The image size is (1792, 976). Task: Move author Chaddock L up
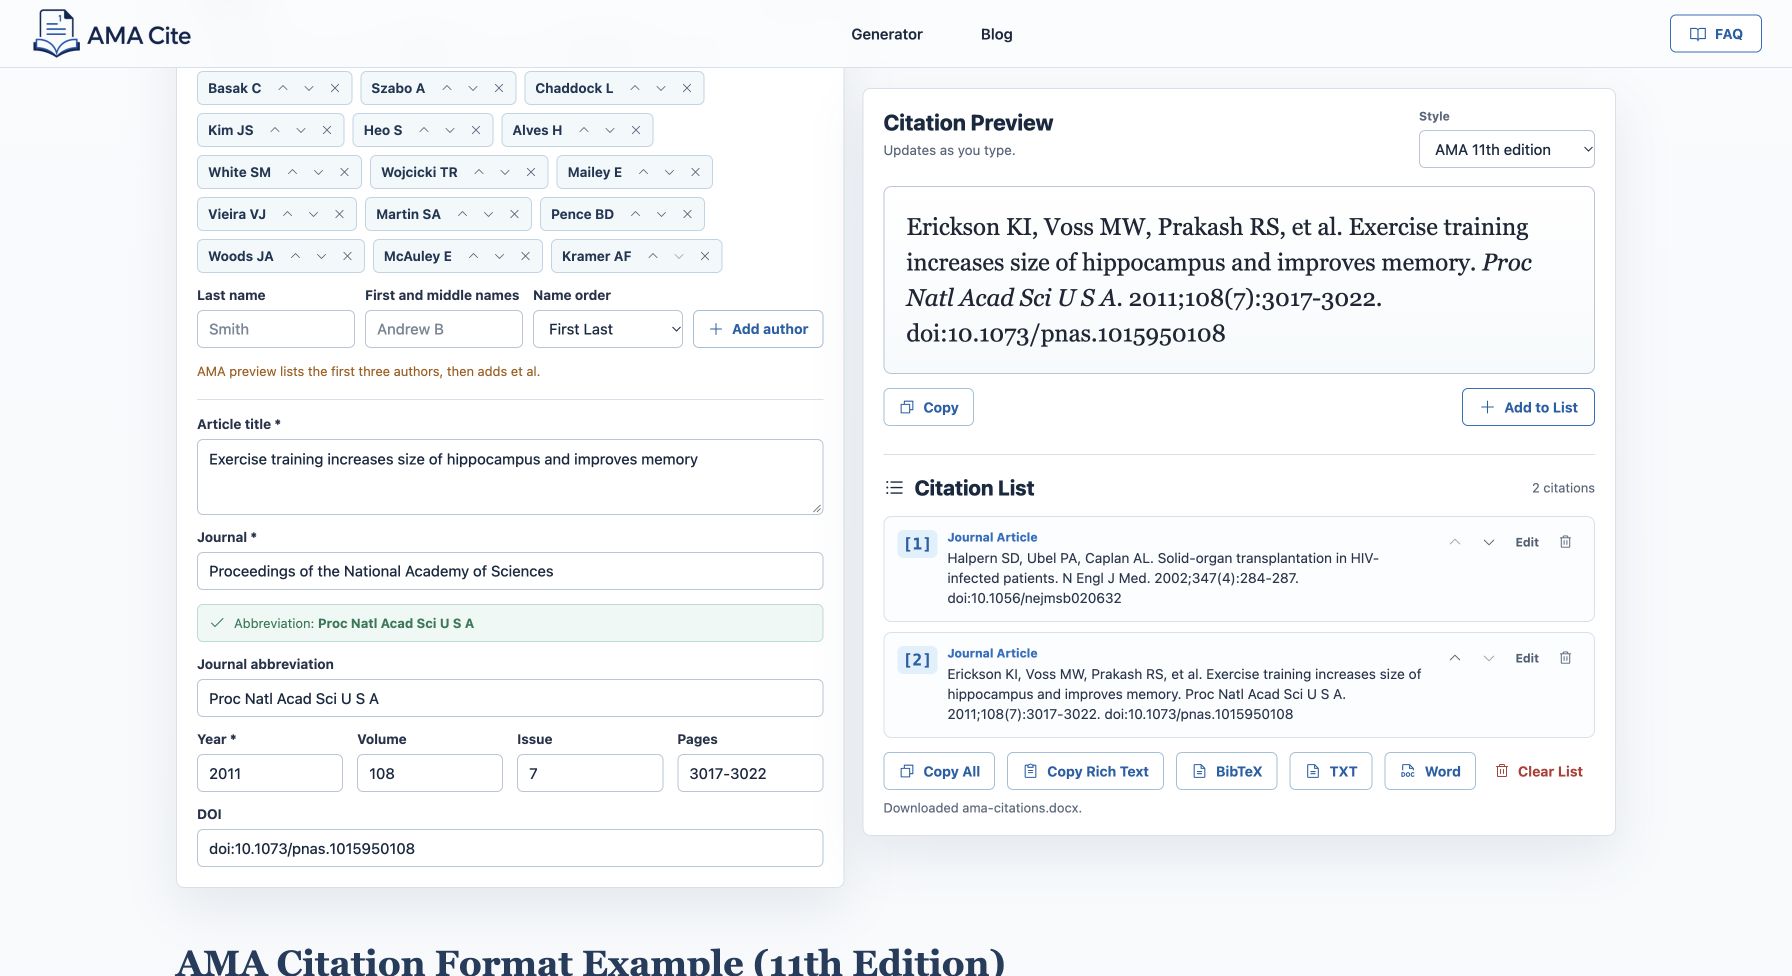(635, 88)
